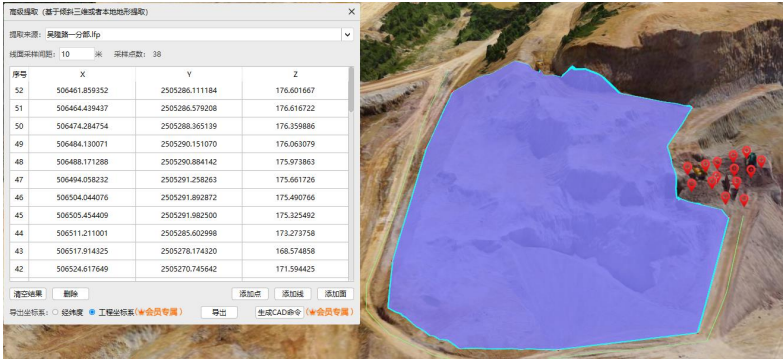Click X cell 506488.171288
The height and width of the screenshot is (361, 784).
click(x=82, y=162)
